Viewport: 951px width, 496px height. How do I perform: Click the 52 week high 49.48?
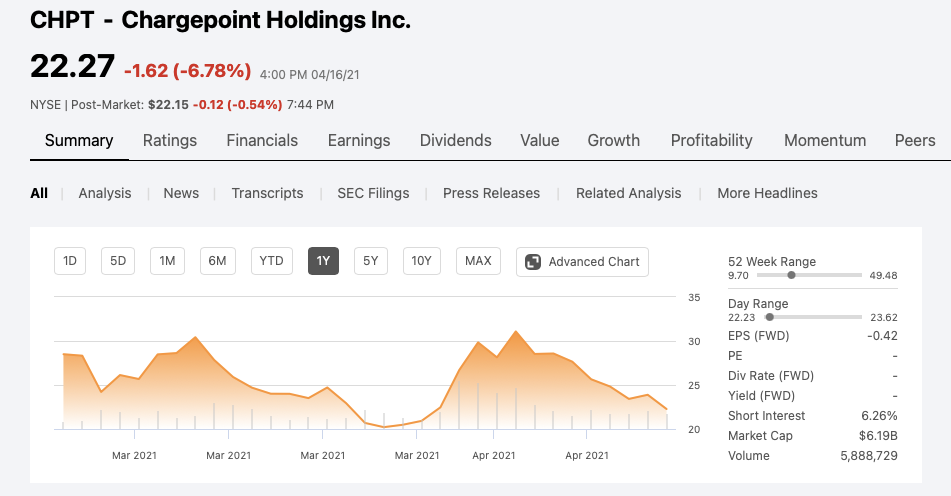tap(883, 275)
